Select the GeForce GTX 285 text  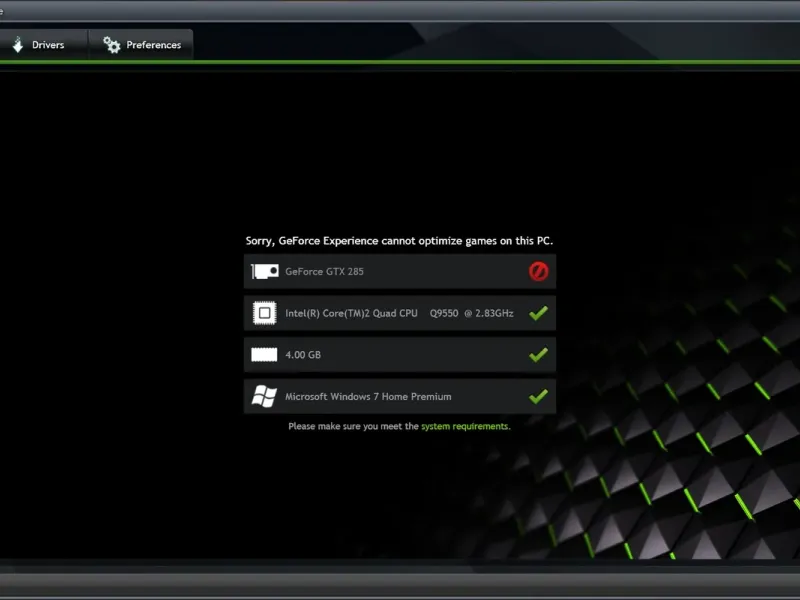[x=324, y=271]
